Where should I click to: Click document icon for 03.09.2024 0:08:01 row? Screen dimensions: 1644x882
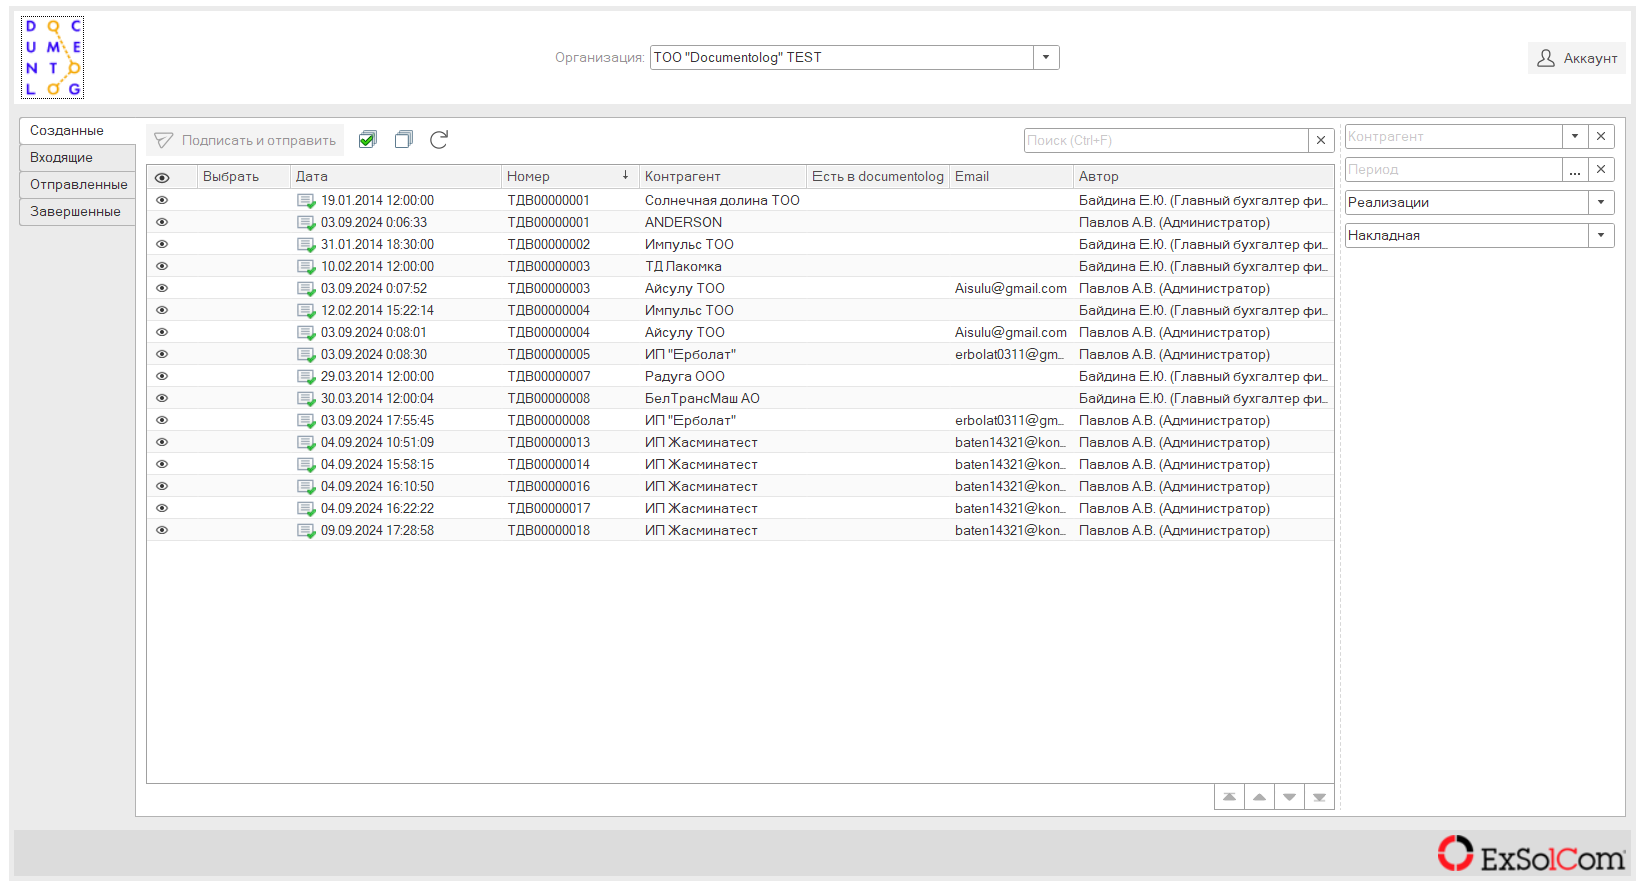click(x=306, y=333)
